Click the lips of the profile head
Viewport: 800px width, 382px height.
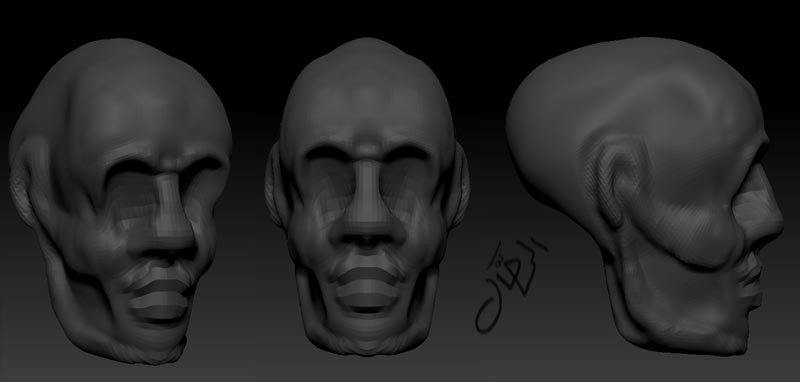tap(754, 286)
